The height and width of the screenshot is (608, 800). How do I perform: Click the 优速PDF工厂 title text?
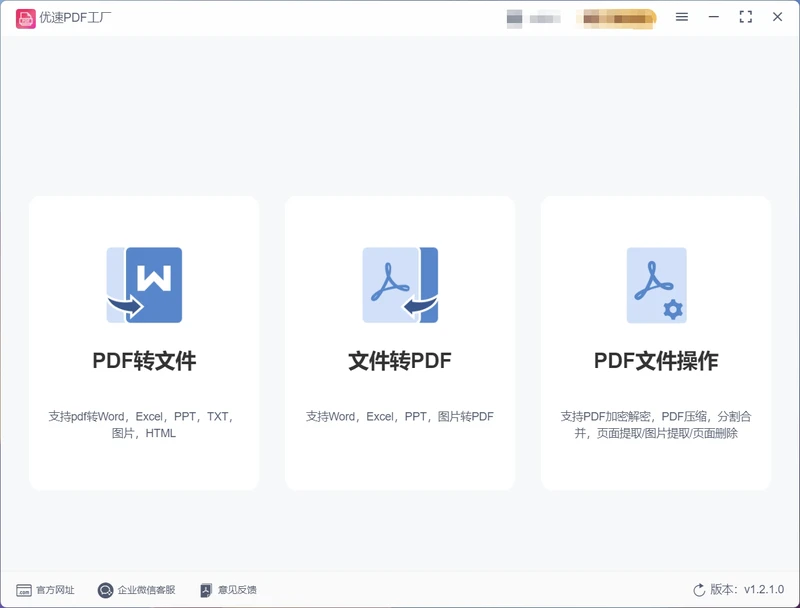pos(76,18)
